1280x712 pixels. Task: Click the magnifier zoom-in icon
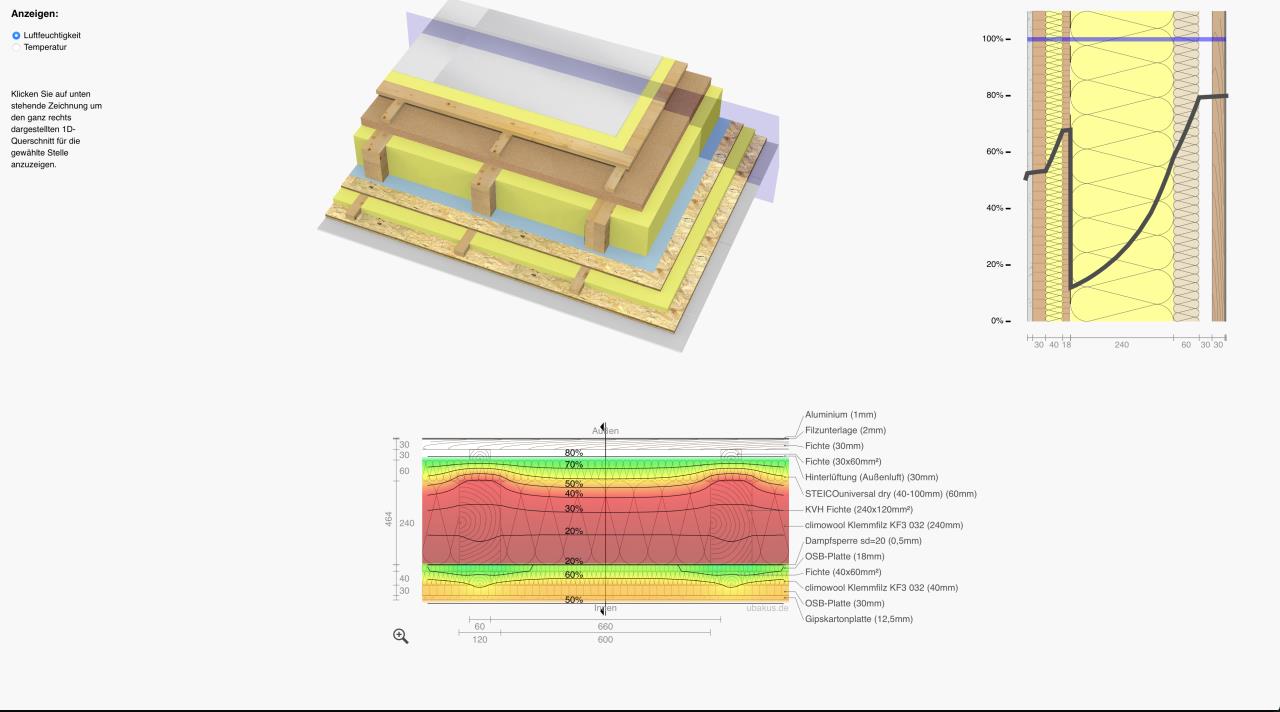click(x=400, y=636)
